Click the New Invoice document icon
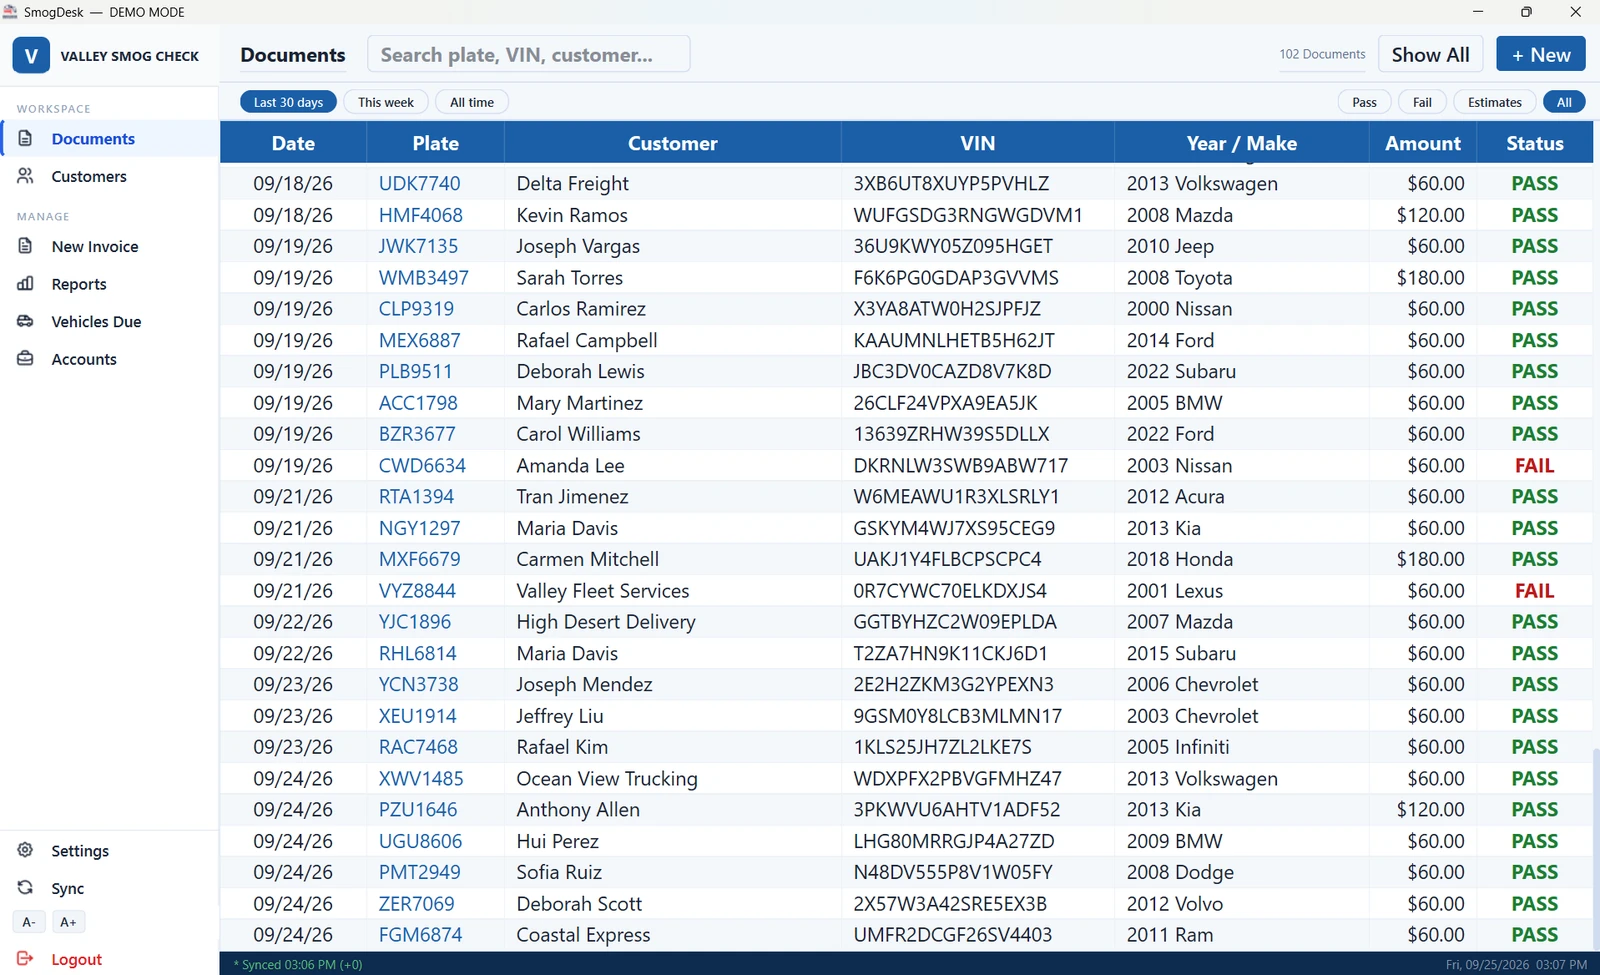1600x975 pixels. pos(26,246)
